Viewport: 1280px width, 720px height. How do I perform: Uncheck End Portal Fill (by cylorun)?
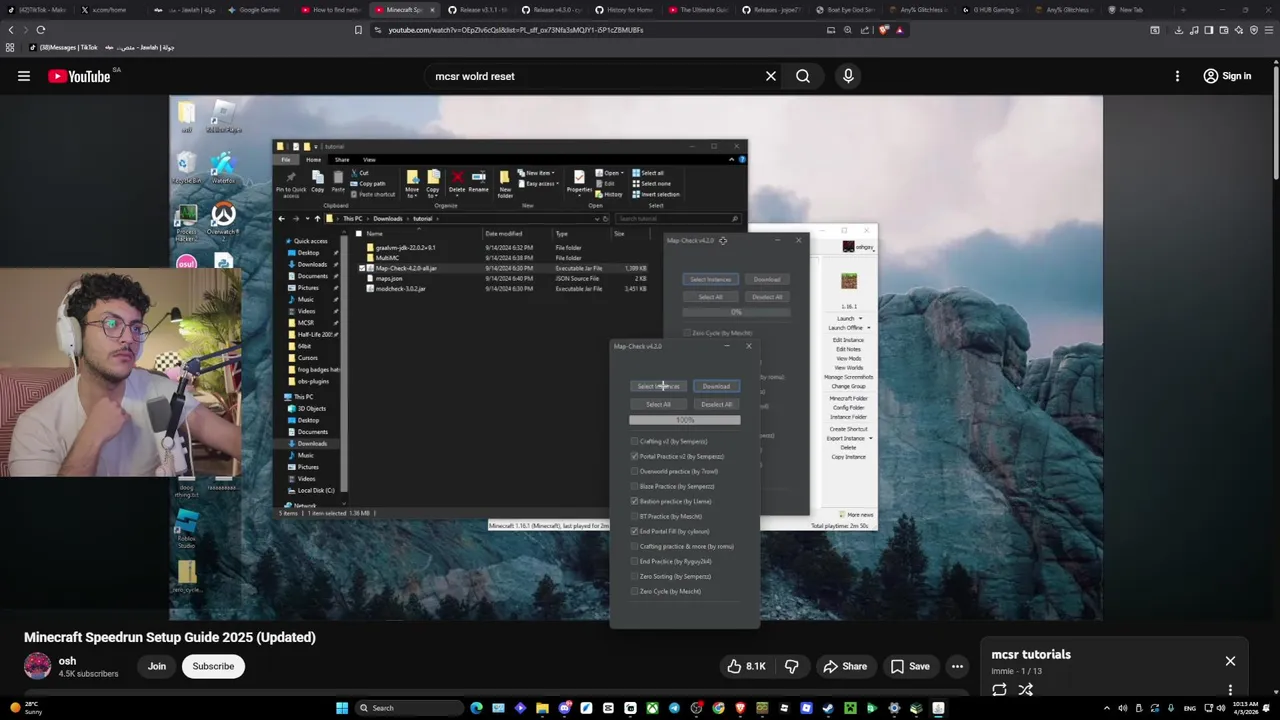point(634,531)
